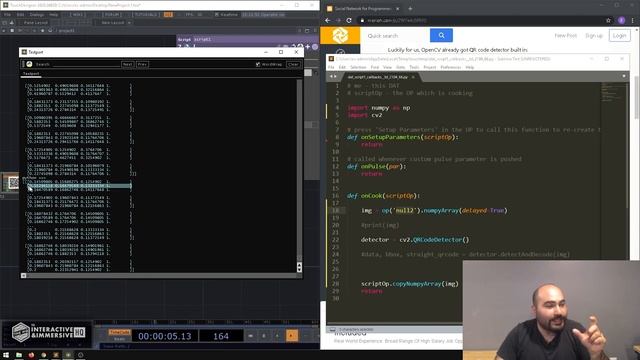Click the Login button
This screenshot has height=360, width=640.
[x=619, y=36]
